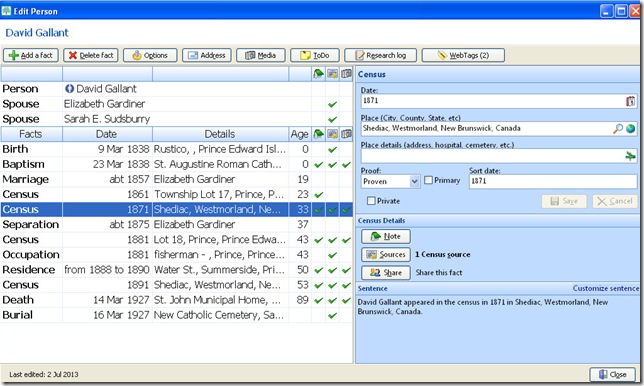Click the Customize sentence link
The height and width of the screenshot is (386, 644).
click(606, 288)
